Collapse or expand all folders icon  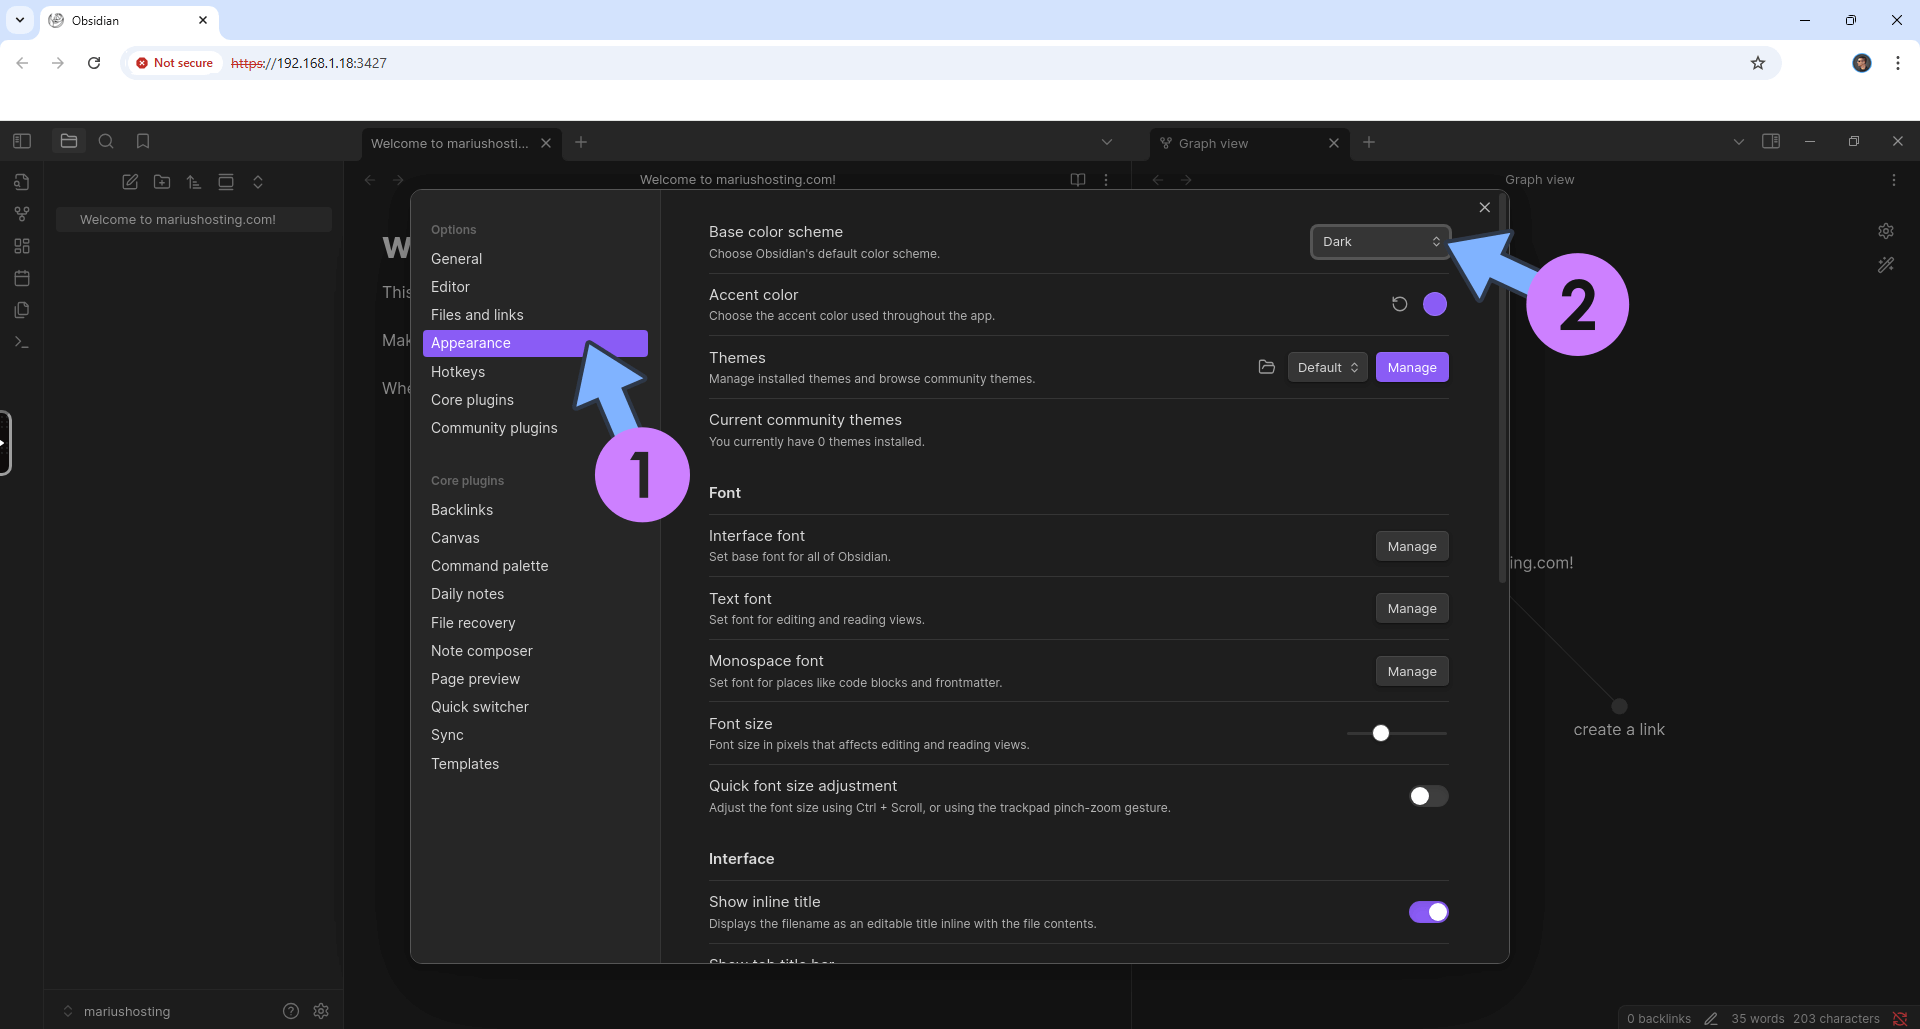[x=258, y=182]
